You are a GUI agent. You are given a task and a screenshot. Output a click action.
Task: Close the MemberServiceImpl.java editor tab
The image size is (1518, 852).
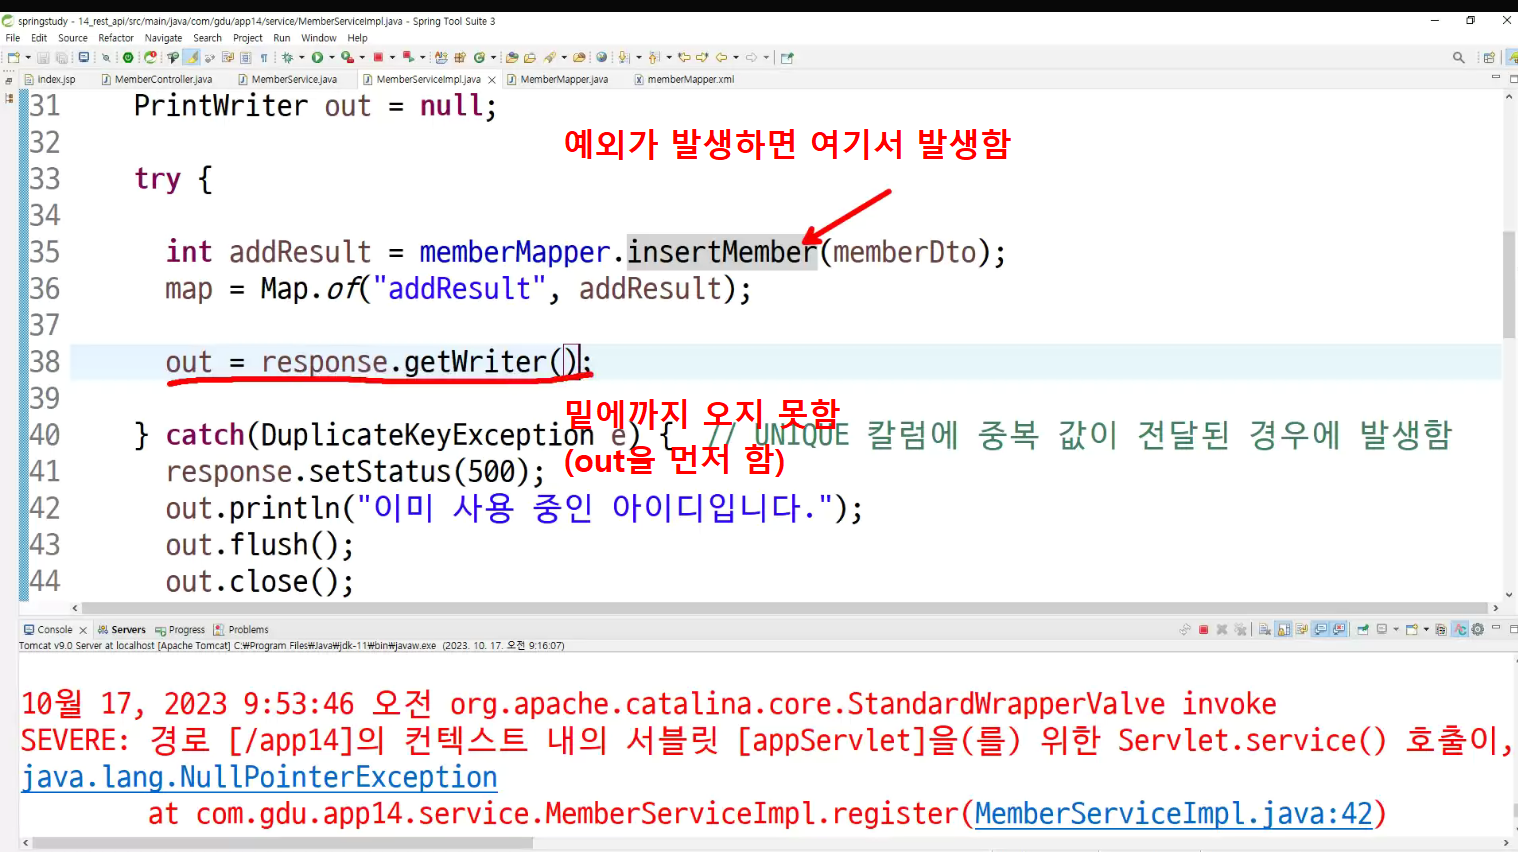tap(492, 80)
